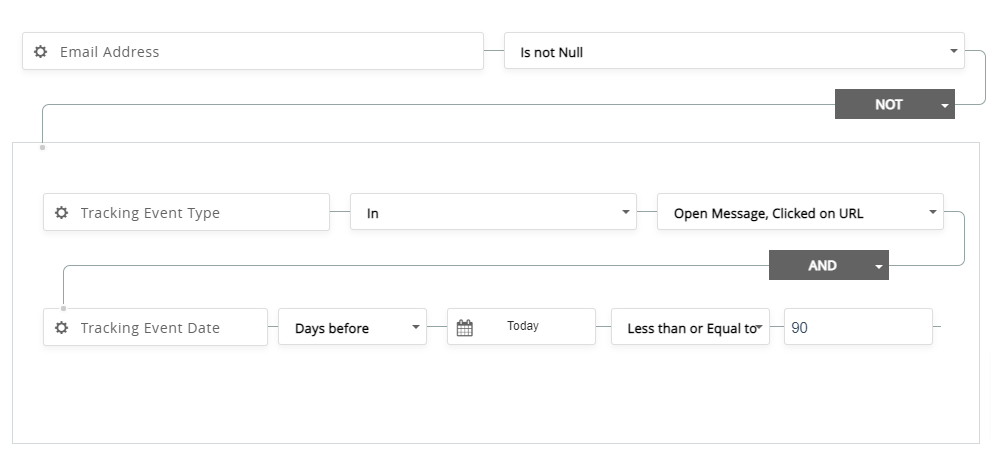This screenshot has height=459, width=991.
Task: Open the calendar icon next to Today
Action: (x=464, y=328)
